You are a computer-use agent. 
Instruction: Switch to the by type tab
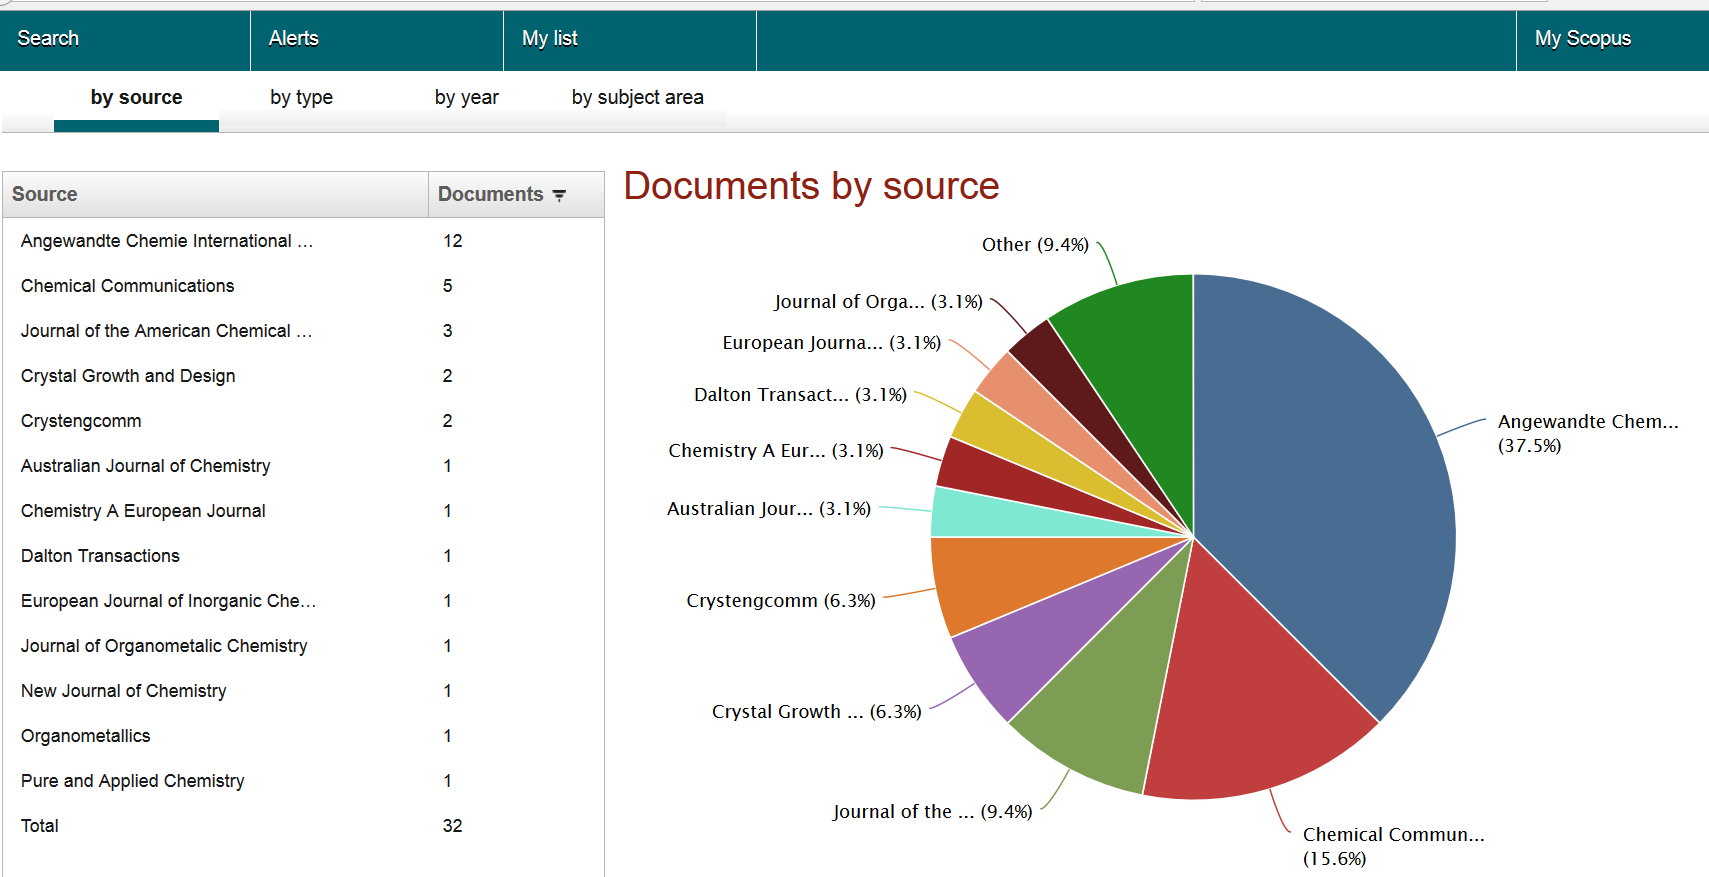point(301,98)
